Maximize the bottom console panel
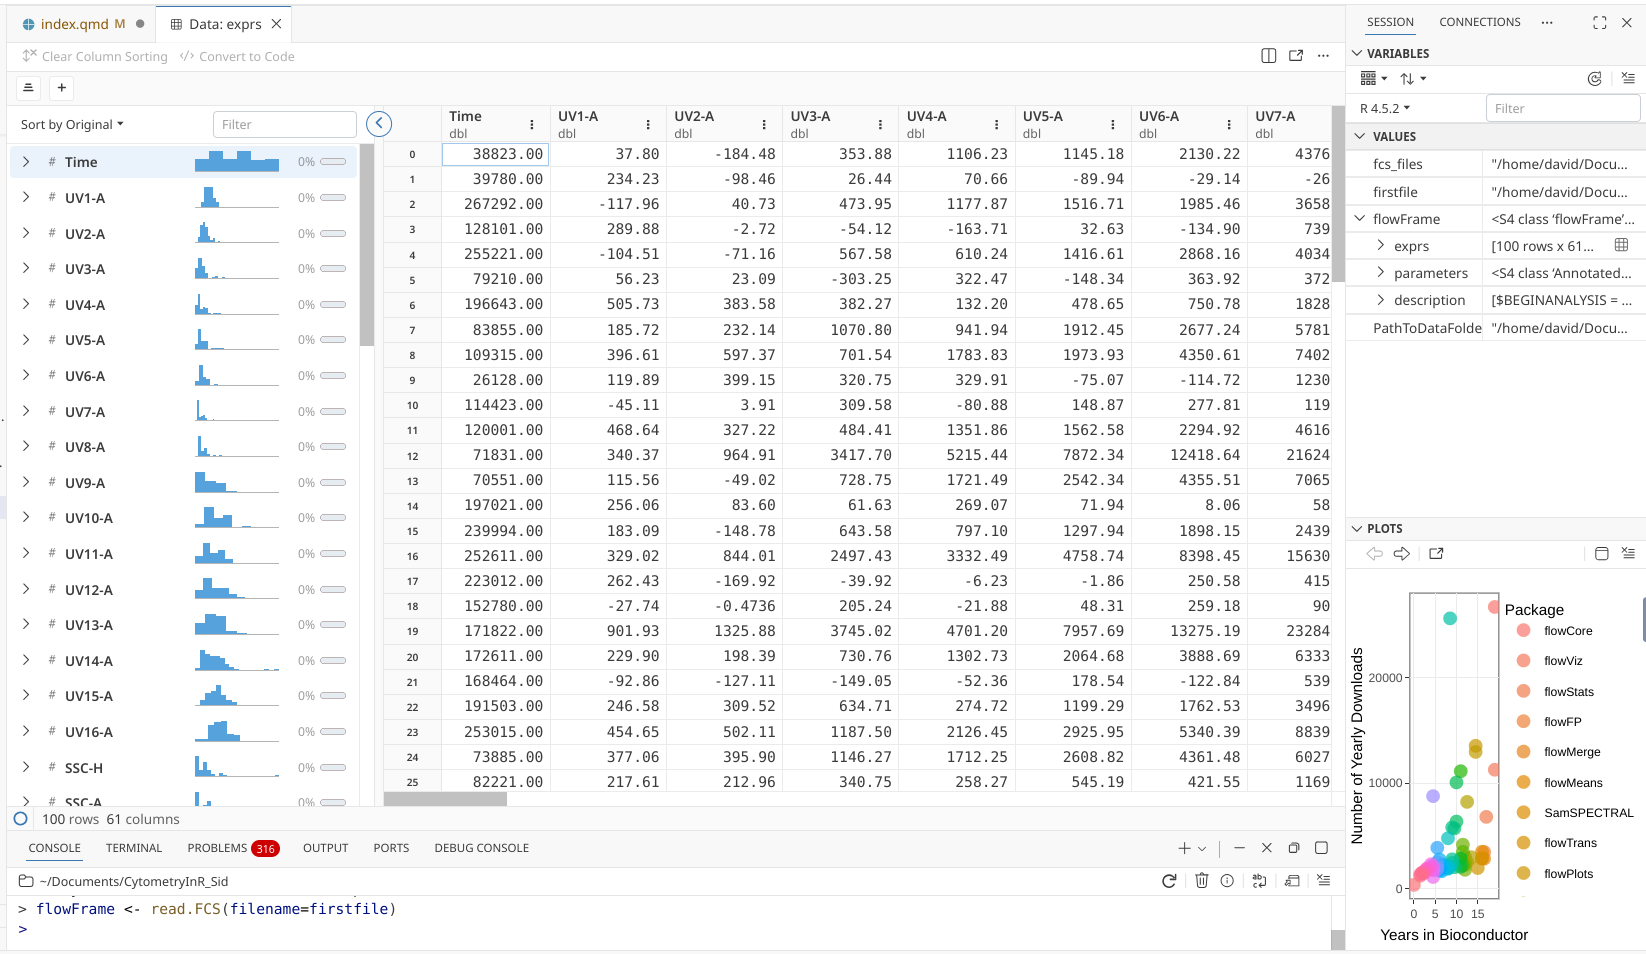The width and height of the screenshot is (1646, 954). [1321, 848]
